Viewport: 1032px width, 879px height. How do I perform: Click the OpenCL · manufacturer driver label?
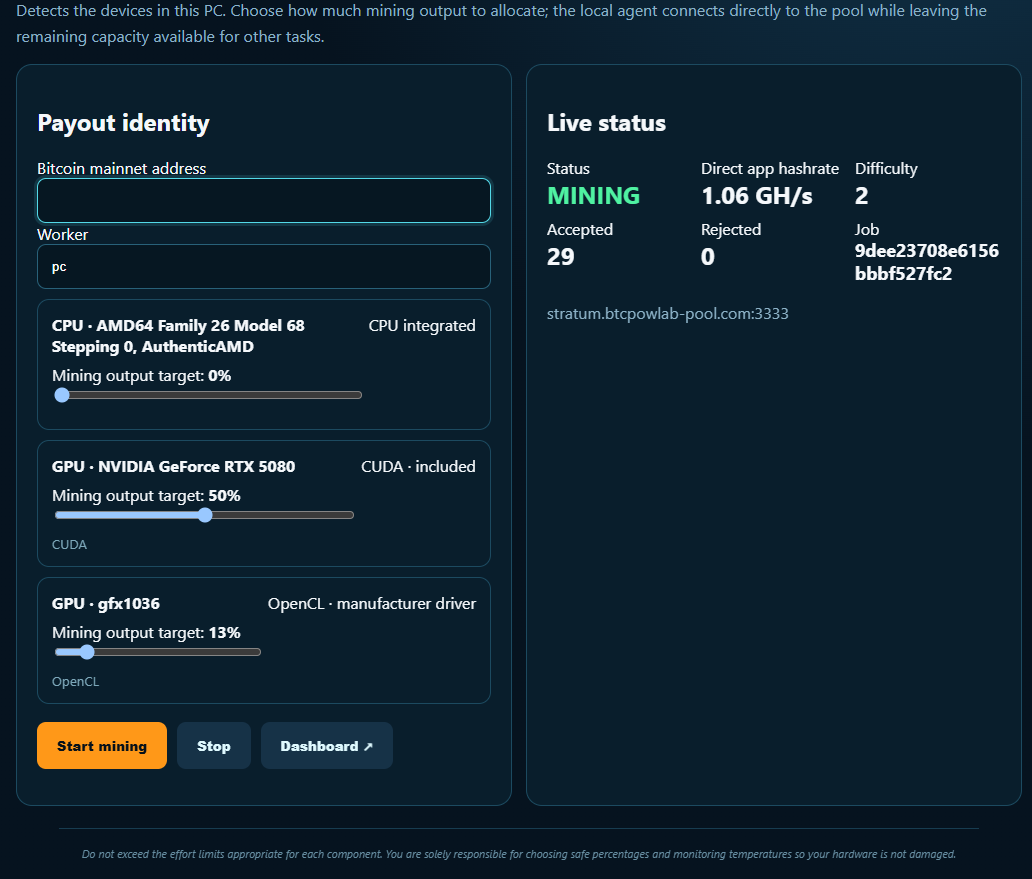click(371, 603)
